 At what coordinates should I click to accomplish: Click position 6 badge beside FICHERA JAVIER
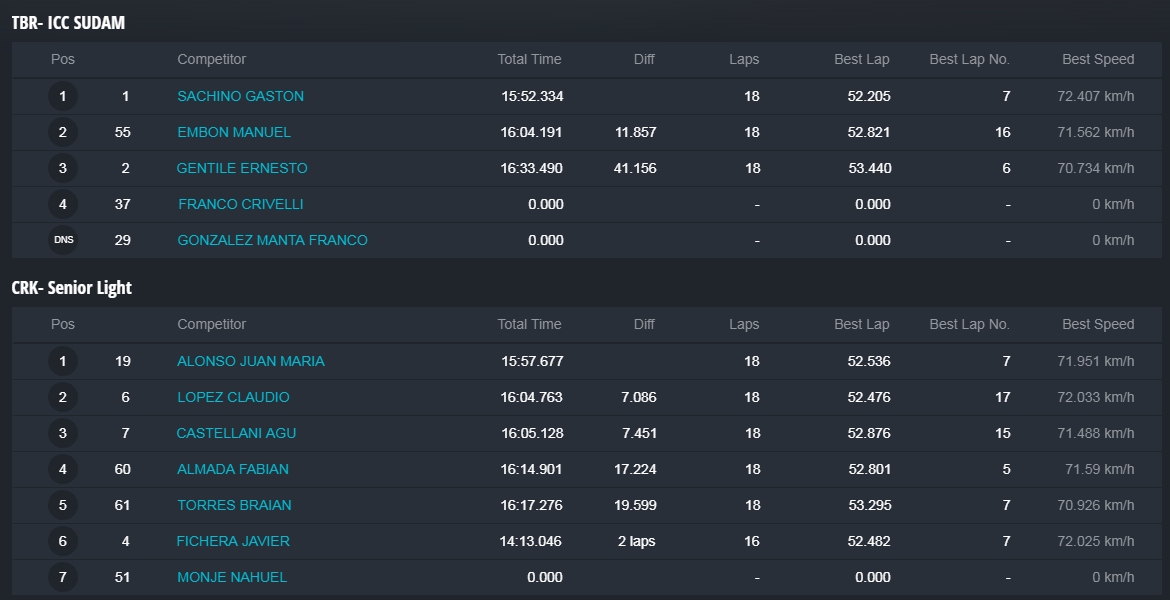[63, 541]
